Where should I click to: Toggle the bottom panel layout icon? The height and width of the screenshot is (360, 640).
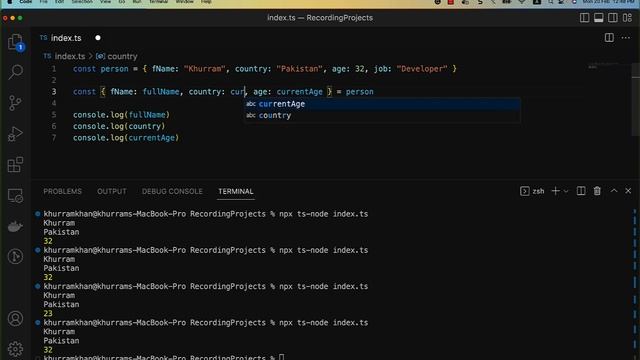click(599, 18)
